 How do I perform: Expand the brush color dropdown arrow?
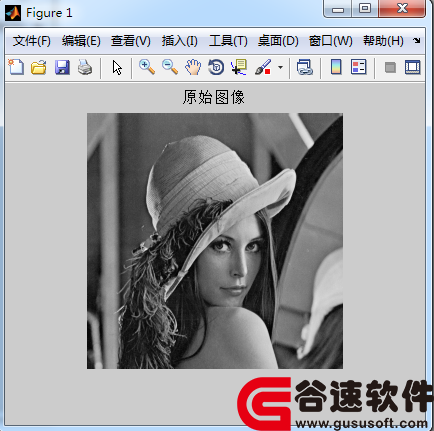coord(280,67)
